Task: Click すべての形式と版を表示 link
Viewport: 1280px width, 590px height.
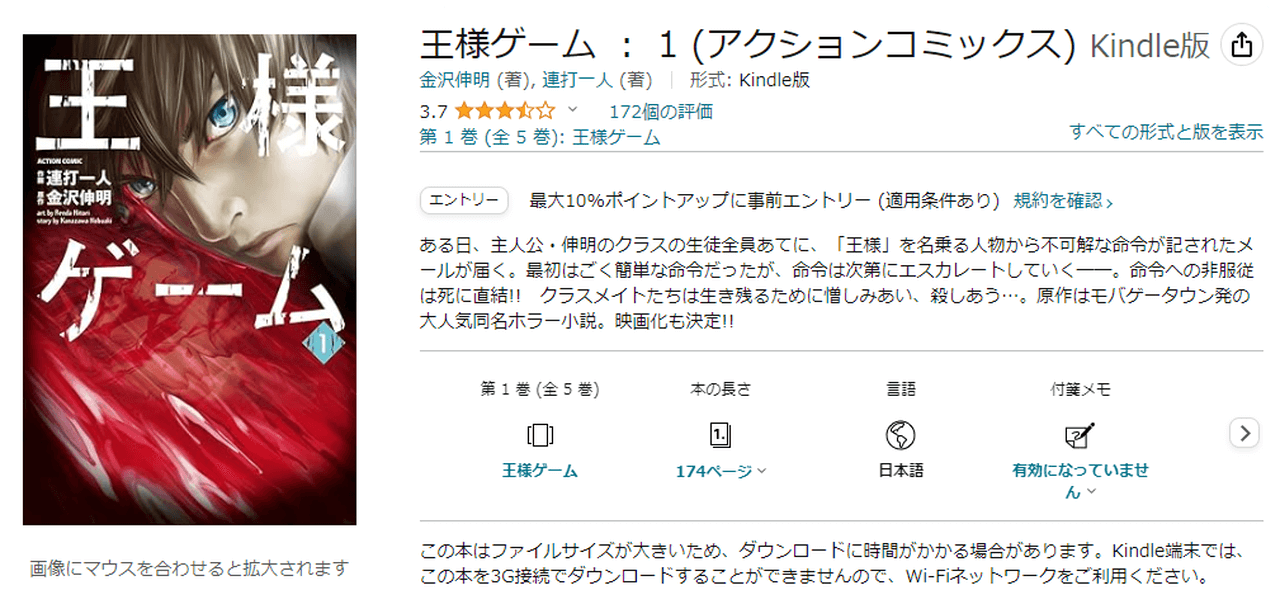Action: (1166, 132)
